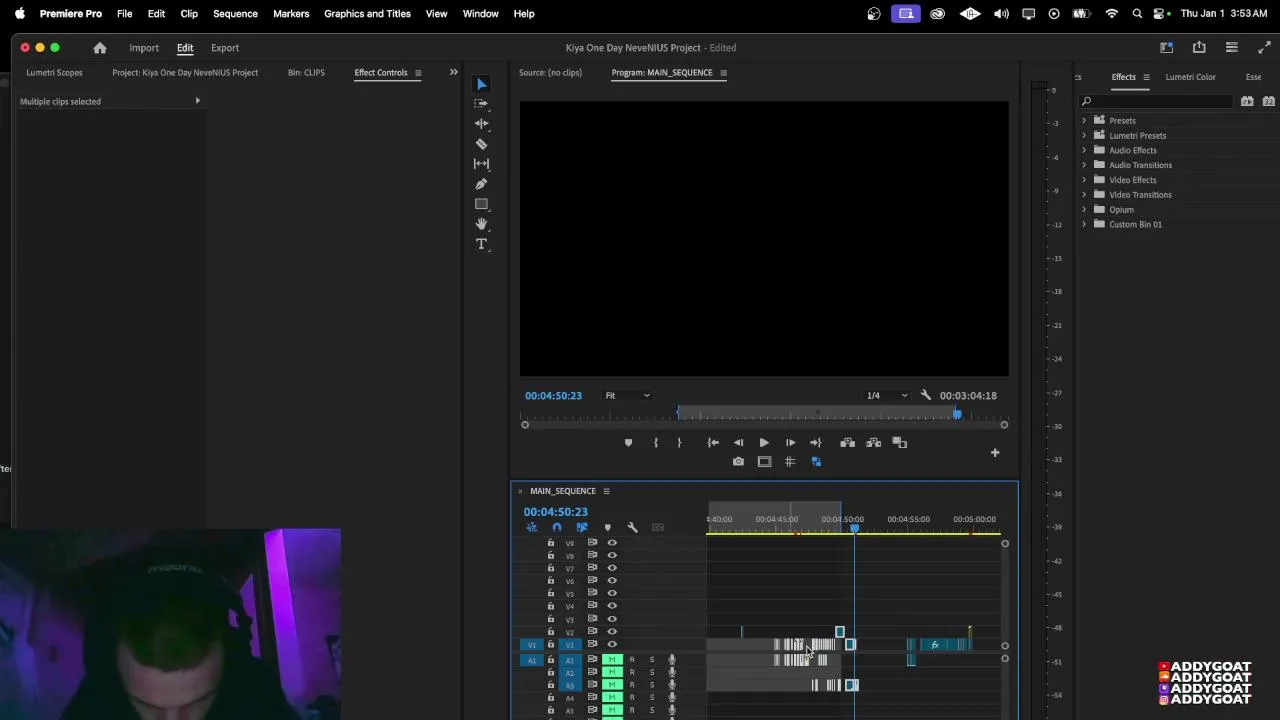The height and width of the screenshot is (720, 1280).
Task: Switch to Lumetri Color tab
Action: point(1190,77)
